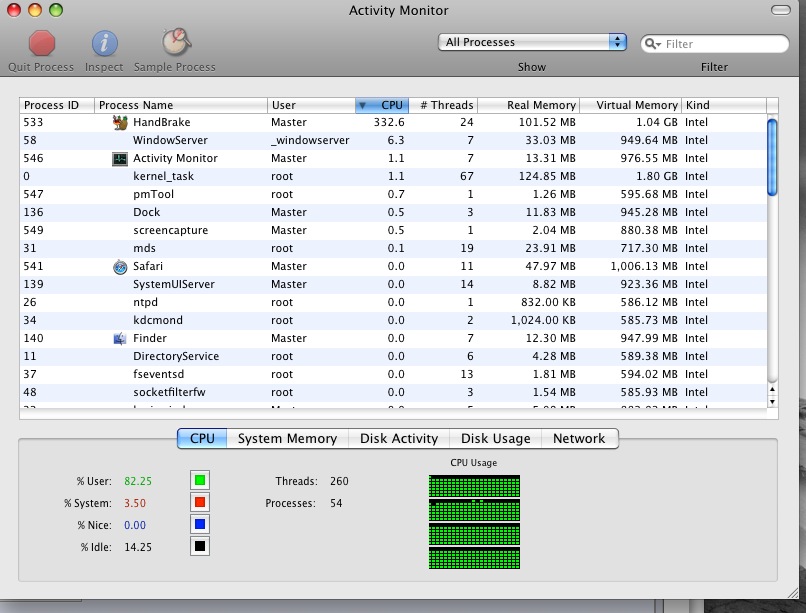
Task: Click the window resize grip corner
Action: tap(793, 592)
